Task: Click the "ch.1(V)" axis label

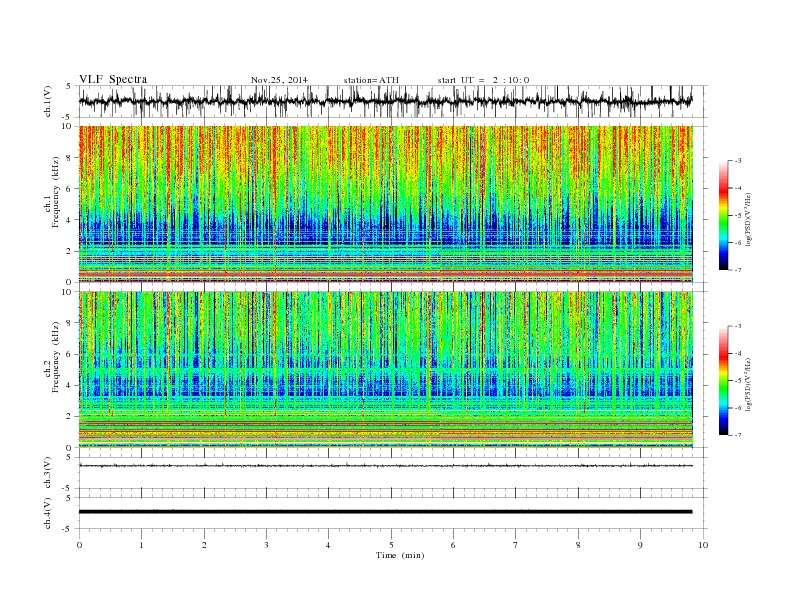Action: tap(48, 102)
